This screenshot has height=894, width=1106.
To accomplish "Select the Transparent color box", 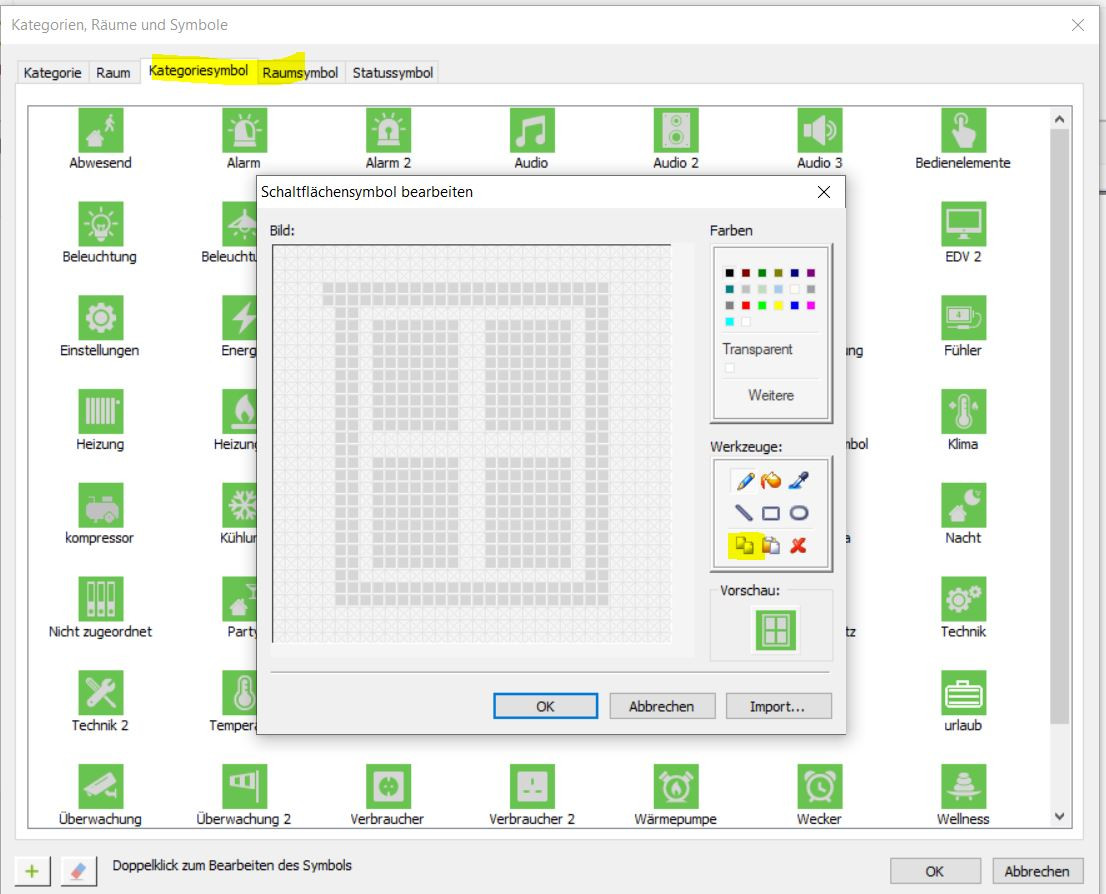I will coord(730,368).
